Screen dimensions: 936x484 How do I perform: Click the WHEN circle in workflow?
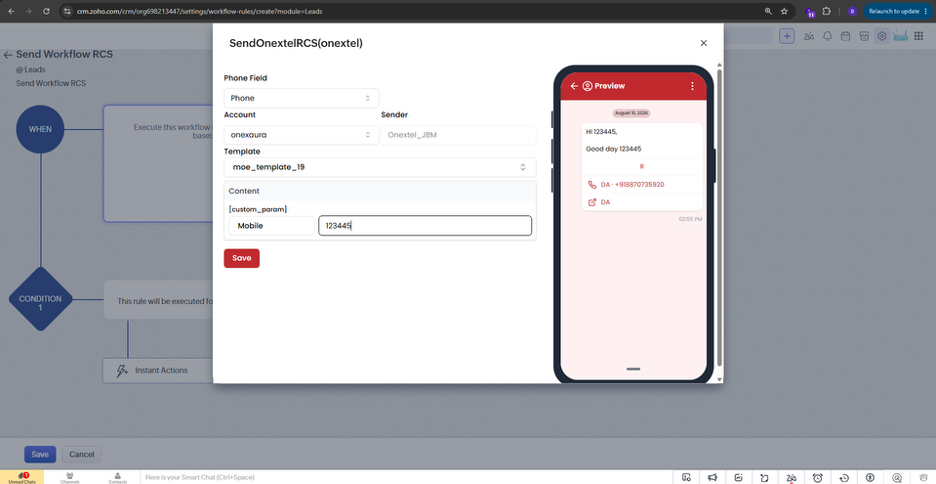click(x=40, y=129)
